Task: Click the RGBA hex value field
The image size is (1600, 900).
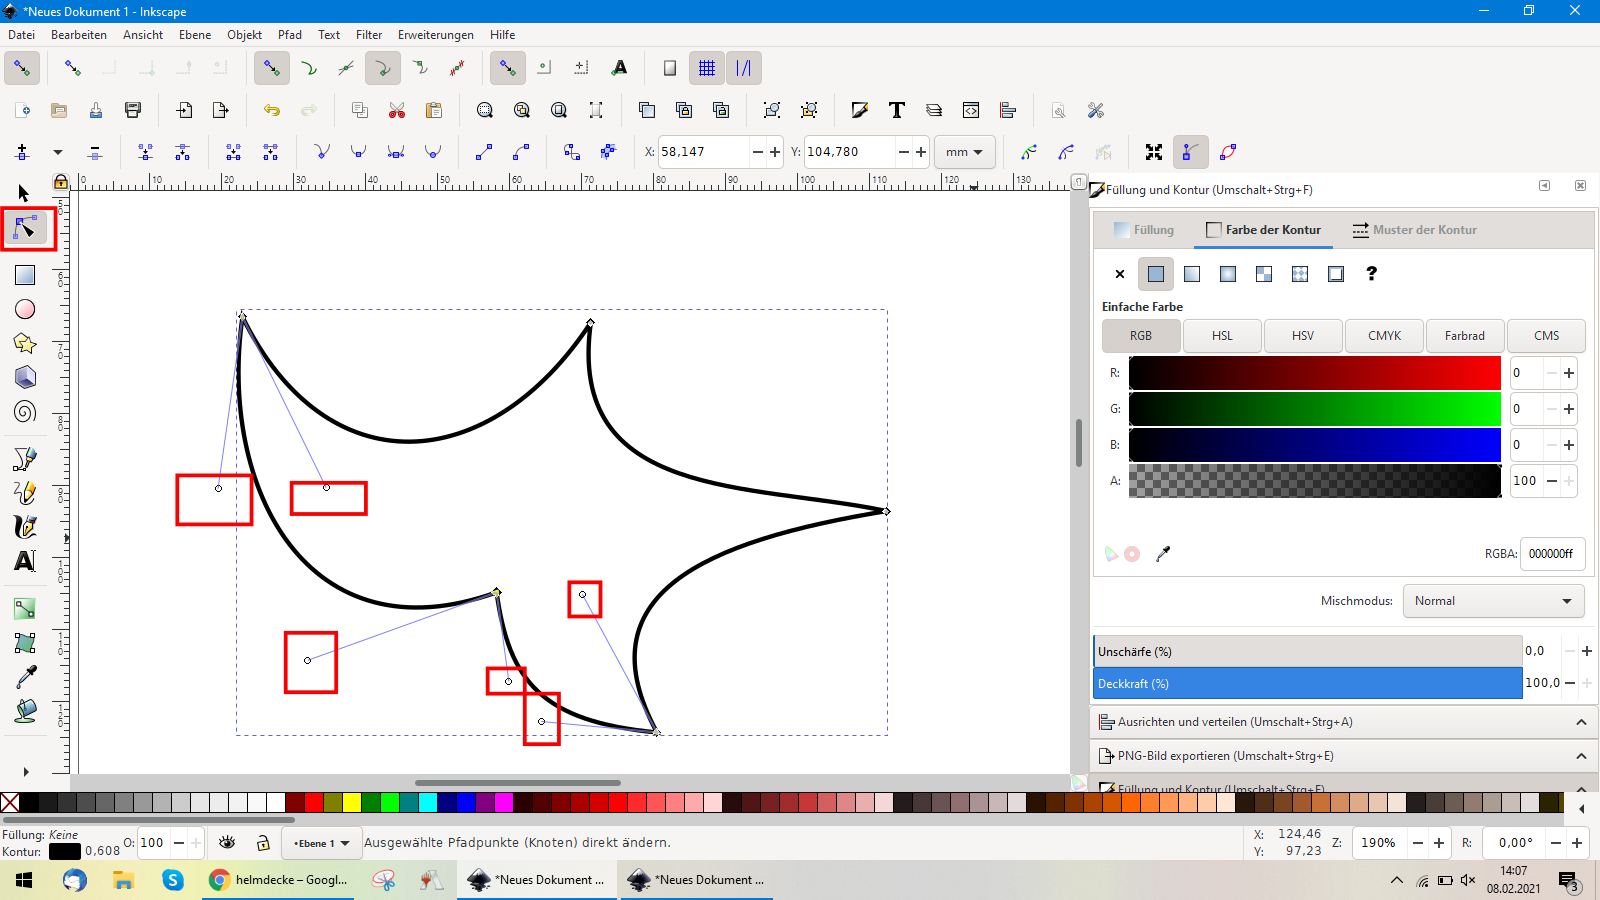Action: [1551, 554]
